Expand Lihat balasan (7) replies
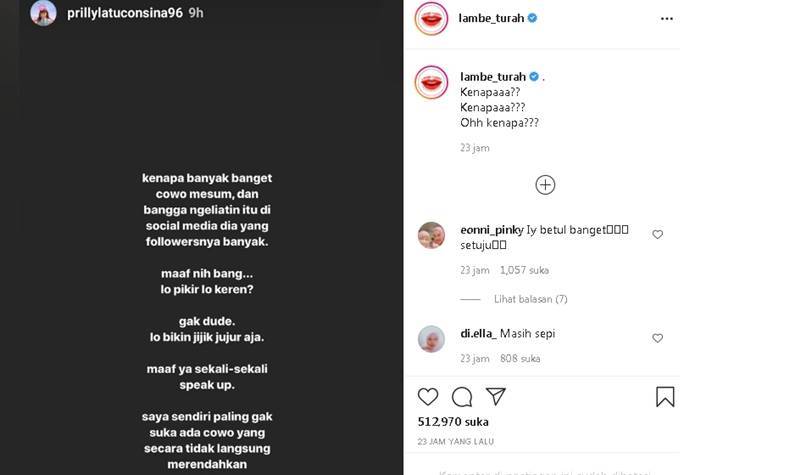800x475 pixels. 530,299
